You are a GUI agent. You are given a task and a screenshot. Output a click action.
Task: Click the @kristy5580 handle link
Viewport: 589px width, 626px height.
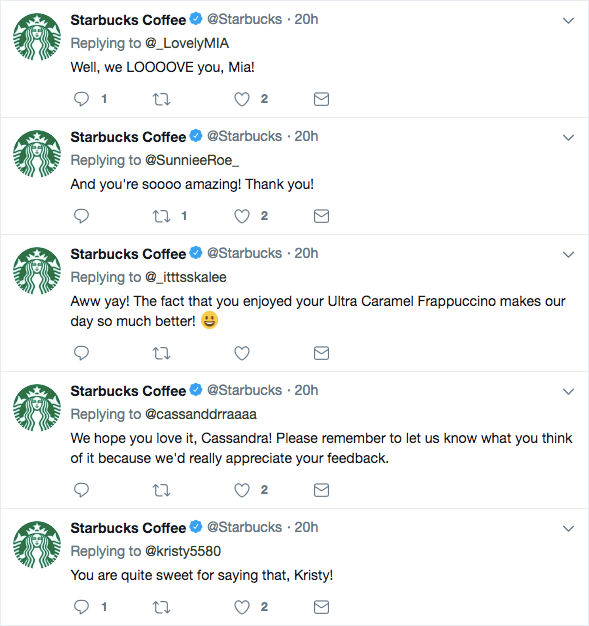[x=183, y=551]
